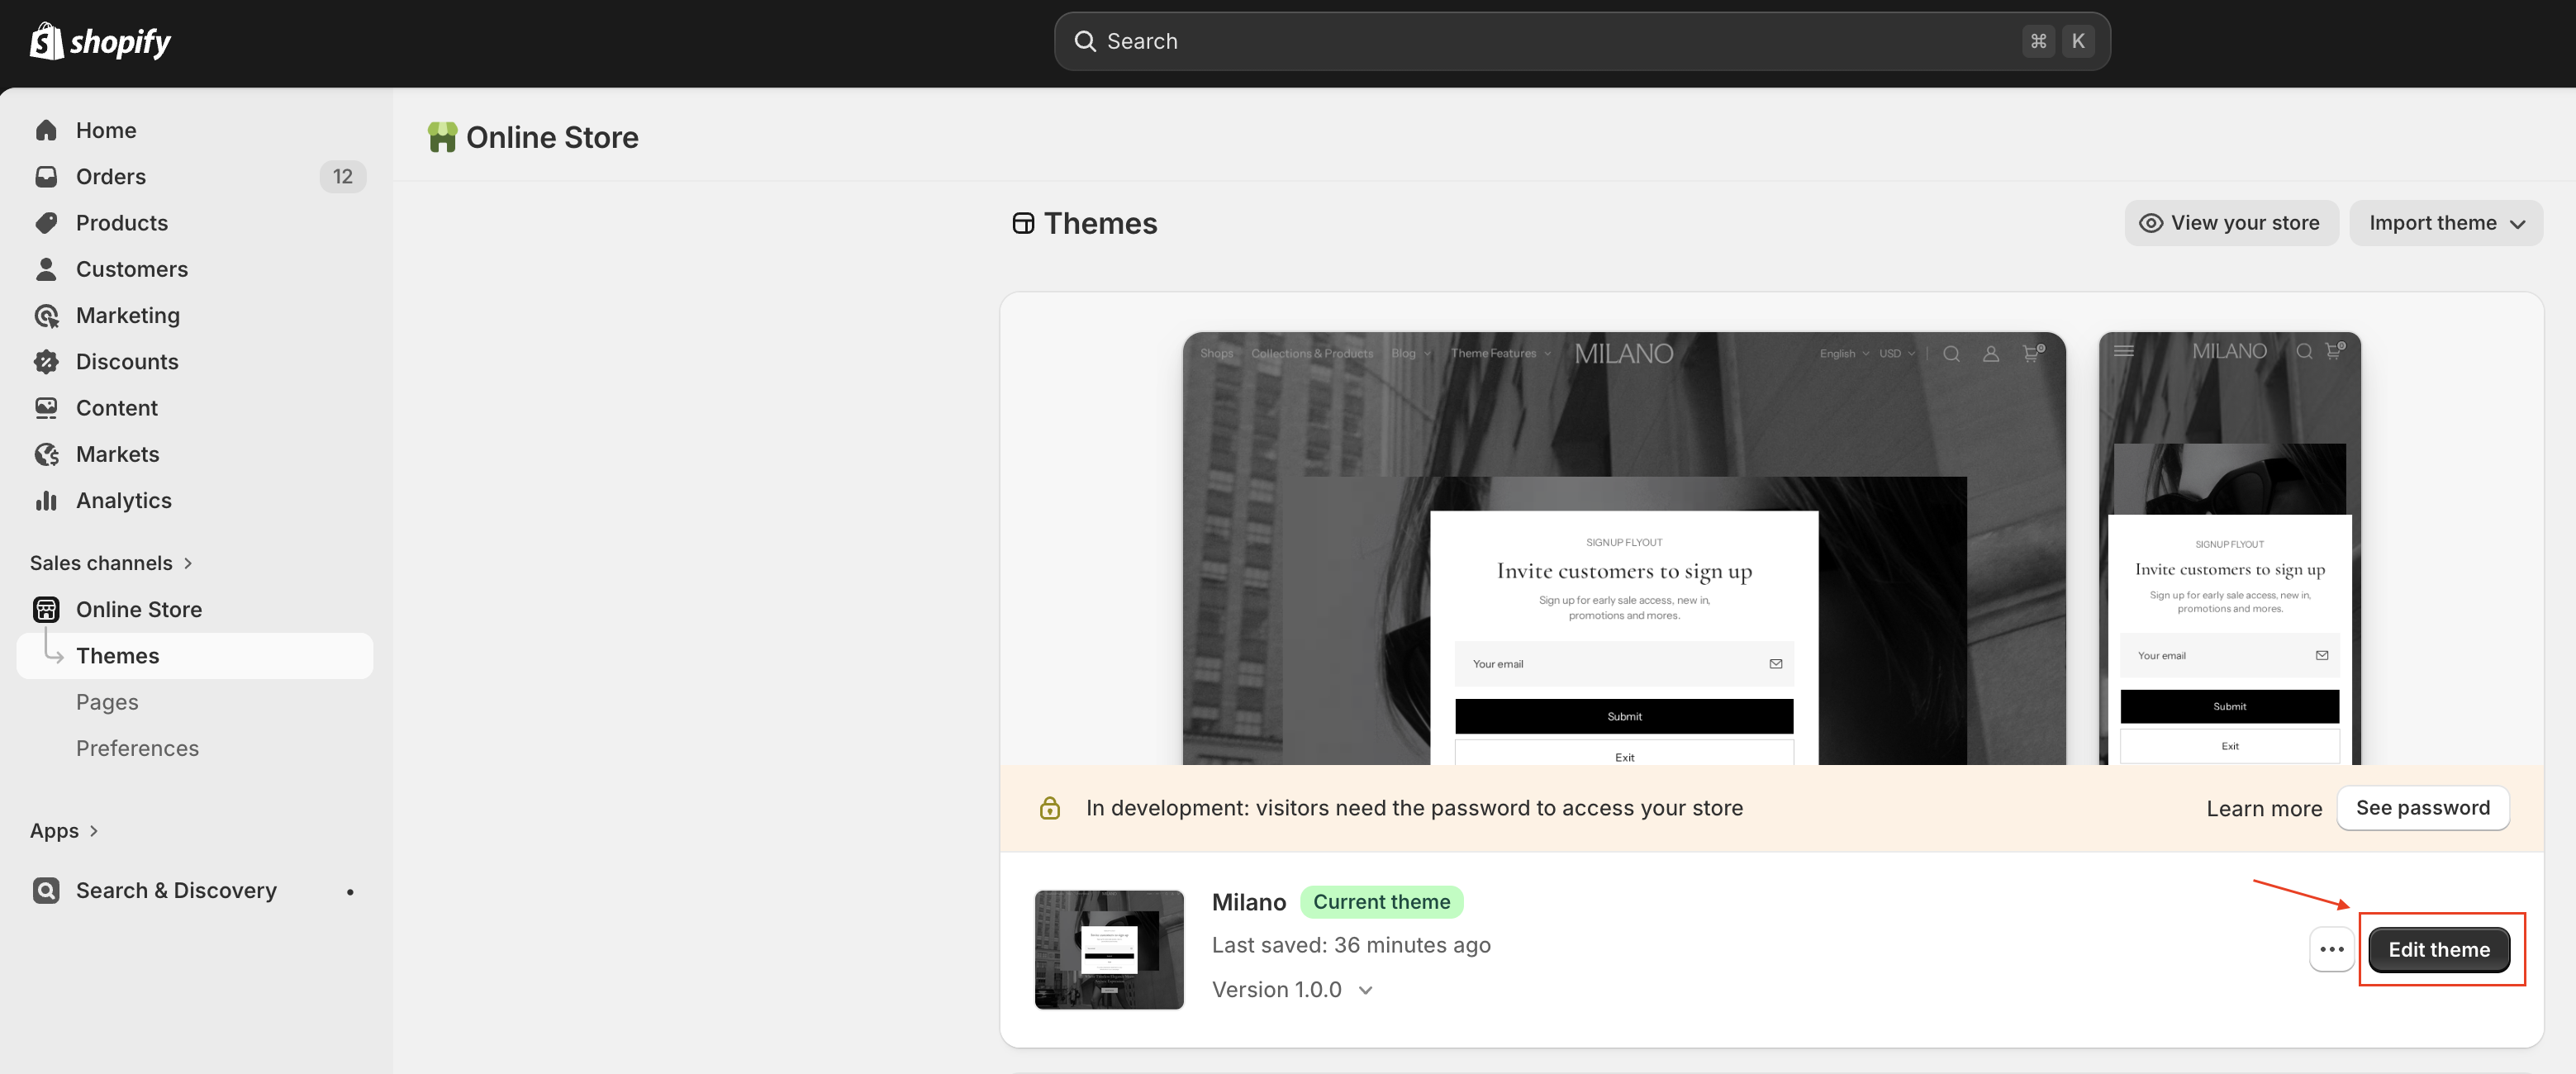Open Markets globe icon
The image size is (2576, 1074).
46,455
